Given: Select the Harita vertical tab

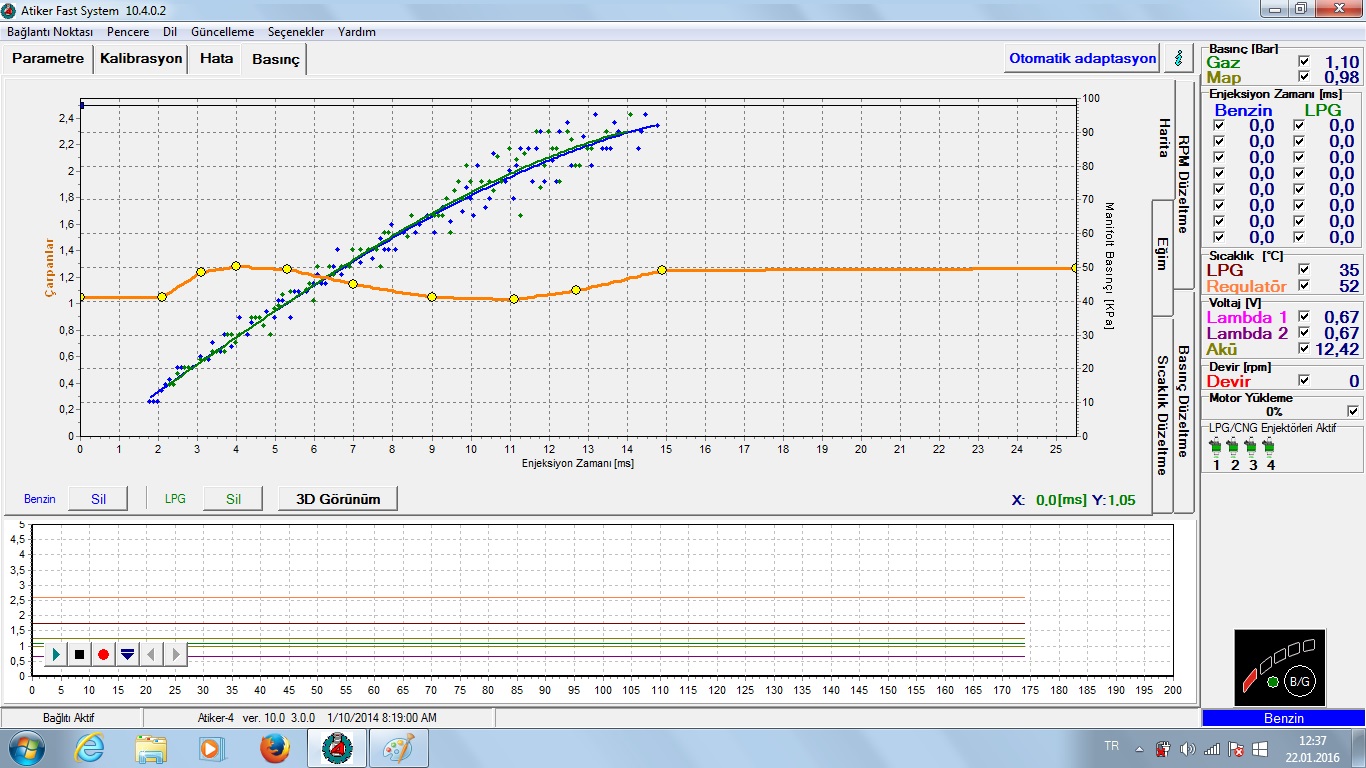Looking at the screenshot, I should click(x=1163, y=138).
